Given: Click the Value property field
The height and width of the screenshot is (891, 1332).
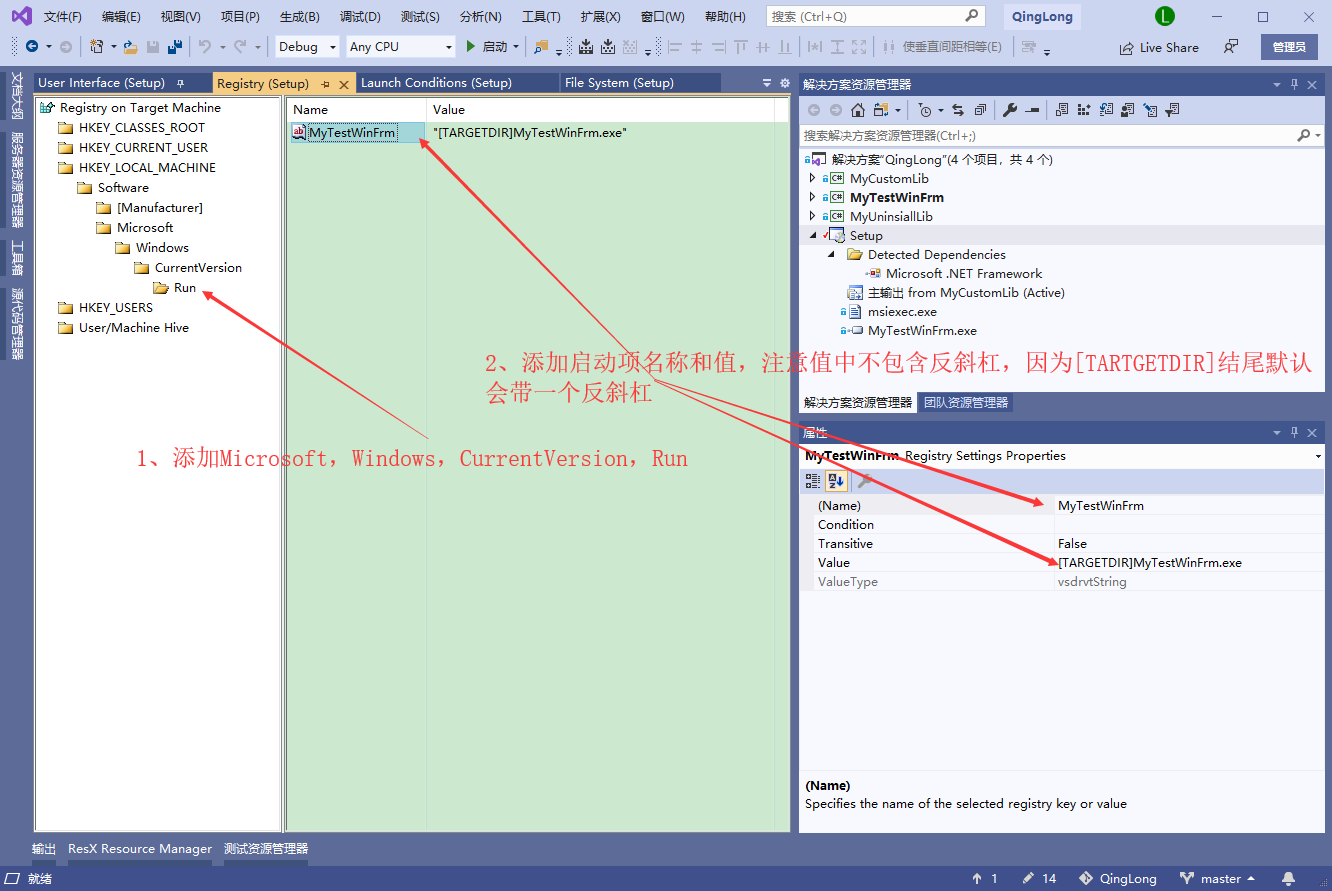Looking at the screenshot, I should (1188, 563).
